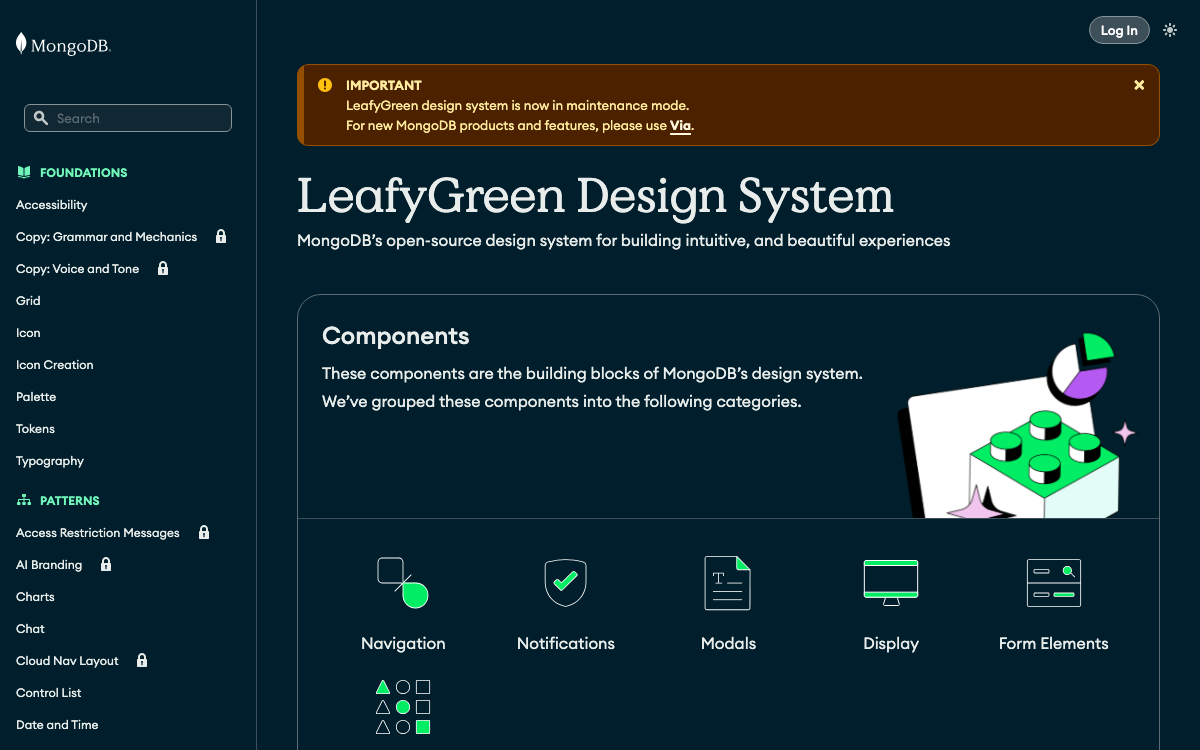The image size is (1200, 750).
Task: Click the Components card heading
Action: click(396, 336)
